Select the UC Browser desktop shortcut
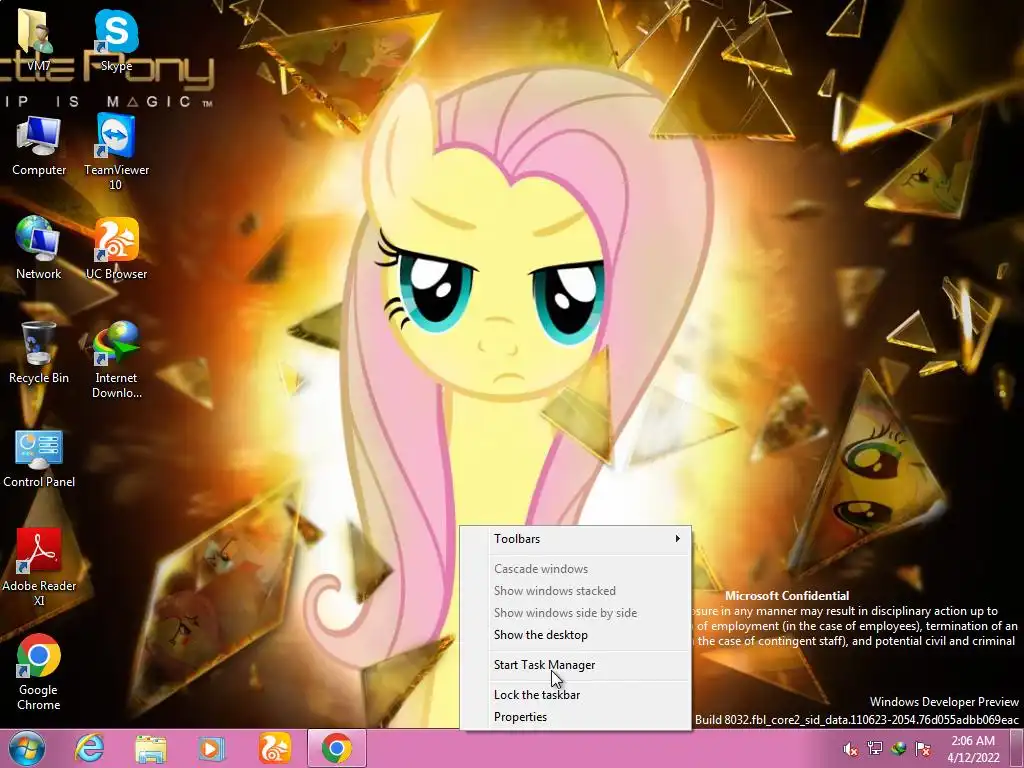 [116, 248]
